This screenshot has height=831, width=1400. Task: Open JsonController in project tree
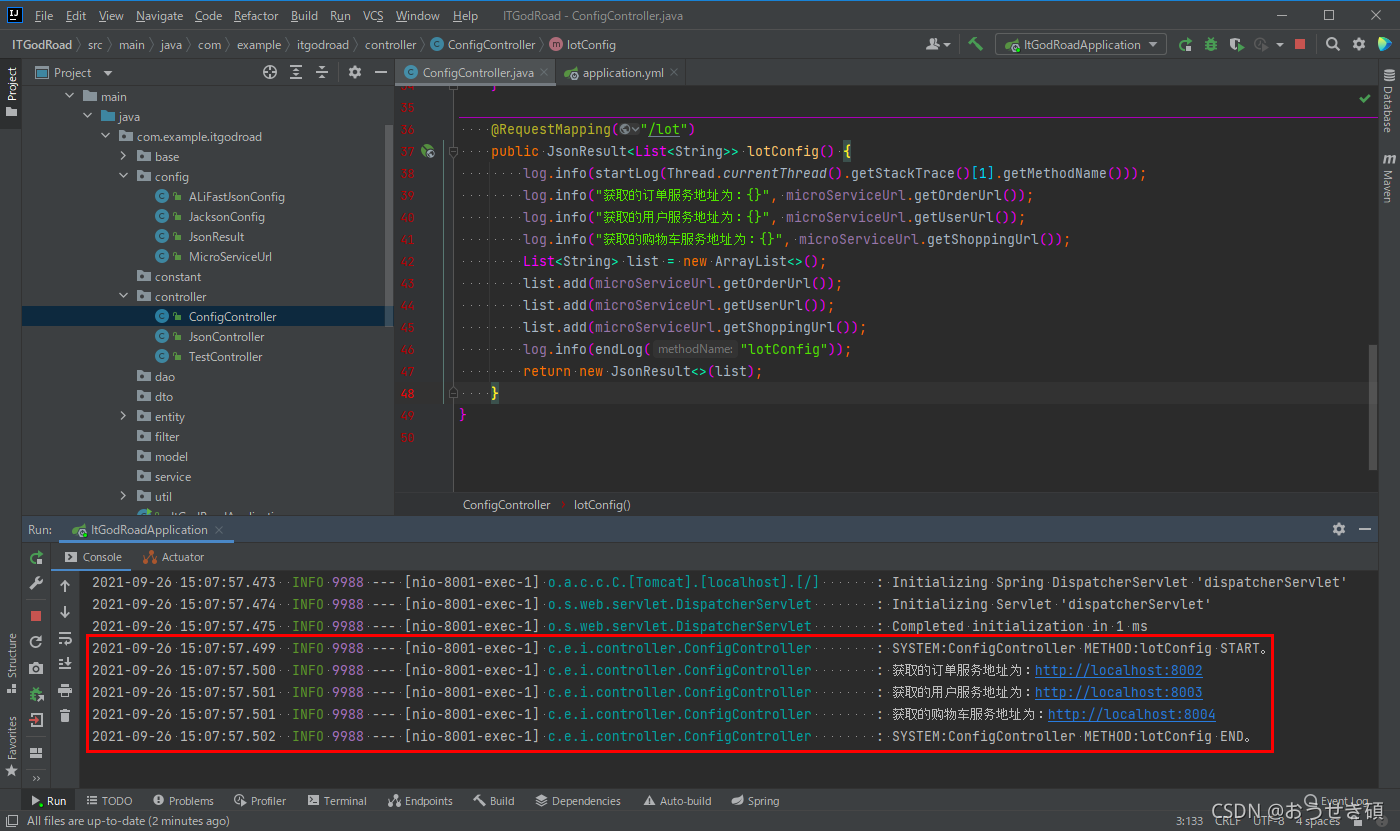point(226,337)
